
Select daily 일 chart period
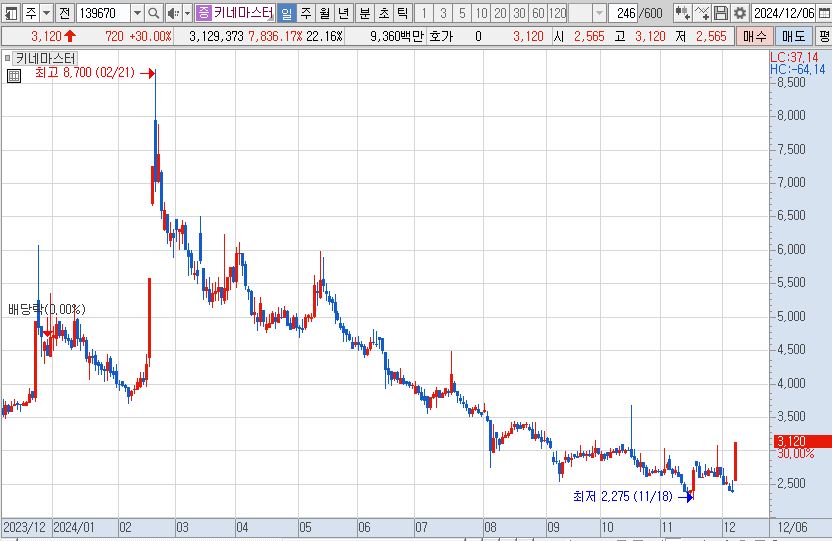tap(287, 13)
